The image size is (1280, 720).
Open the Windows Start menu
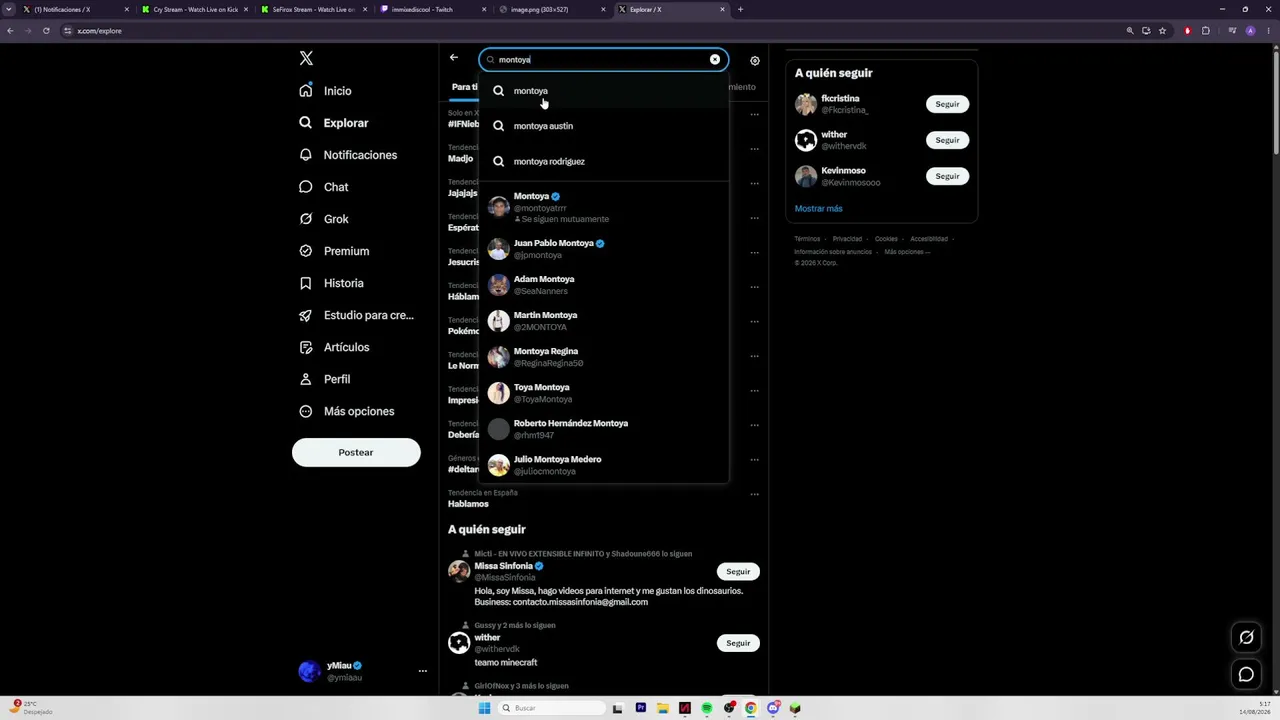[x=485, y=708]
